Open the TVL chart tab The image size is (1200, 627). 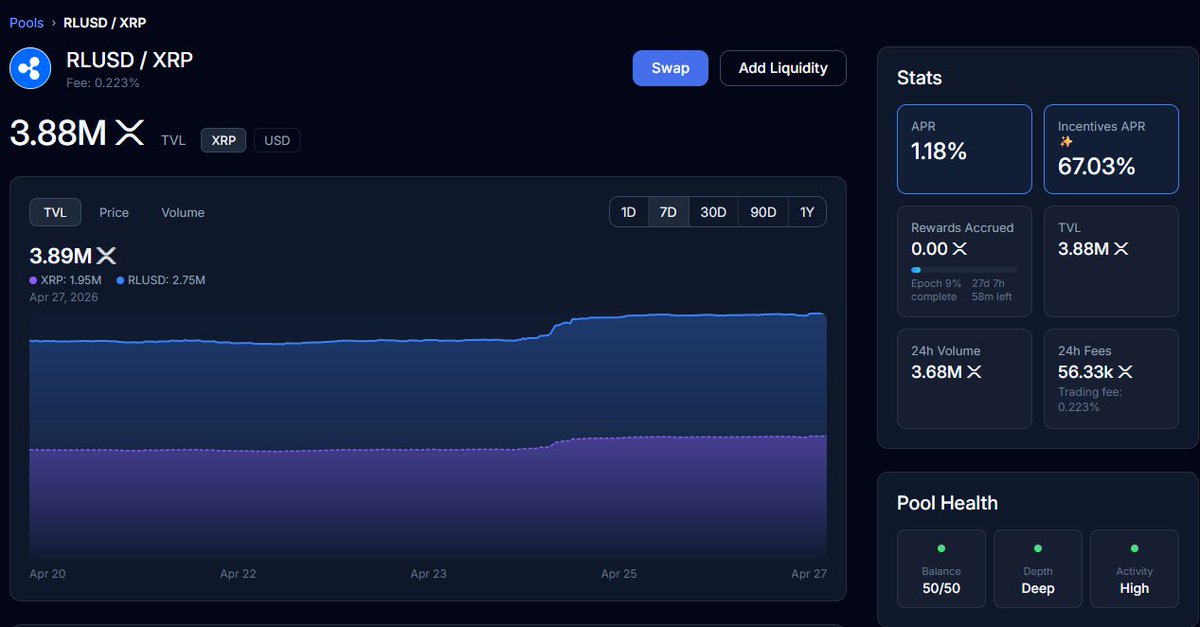click(55, 212)
